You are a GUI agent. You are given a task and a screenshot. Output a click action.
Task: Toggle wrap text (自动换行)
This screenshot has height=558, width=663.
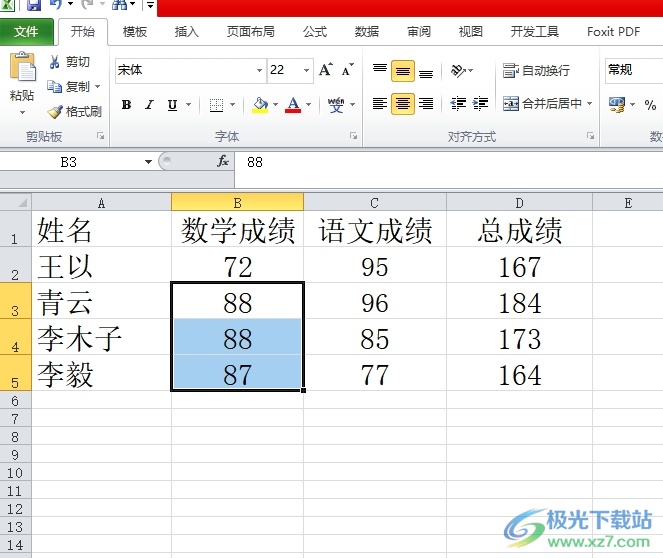pos(536,71)
